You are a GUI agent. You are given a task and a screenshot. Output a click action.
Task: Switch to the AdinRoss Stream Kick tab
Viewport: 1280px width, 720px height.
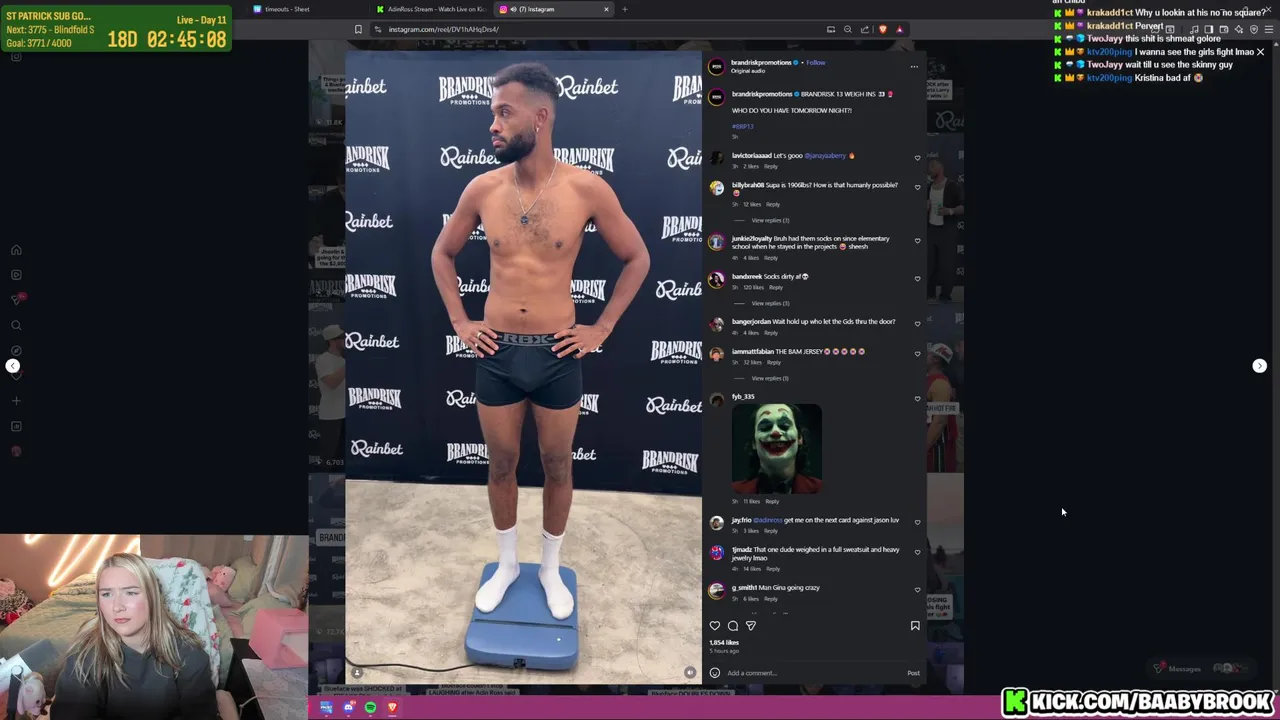coord(433,9)
